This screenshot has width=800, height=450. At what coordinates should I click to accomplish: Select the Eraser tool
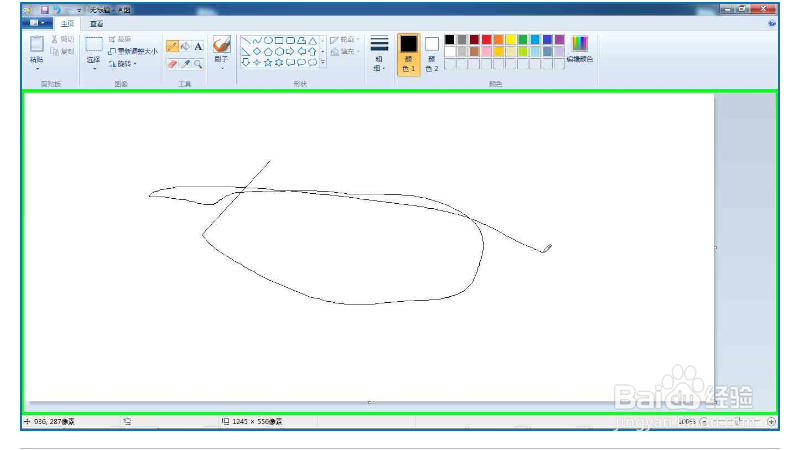(172, 64)
